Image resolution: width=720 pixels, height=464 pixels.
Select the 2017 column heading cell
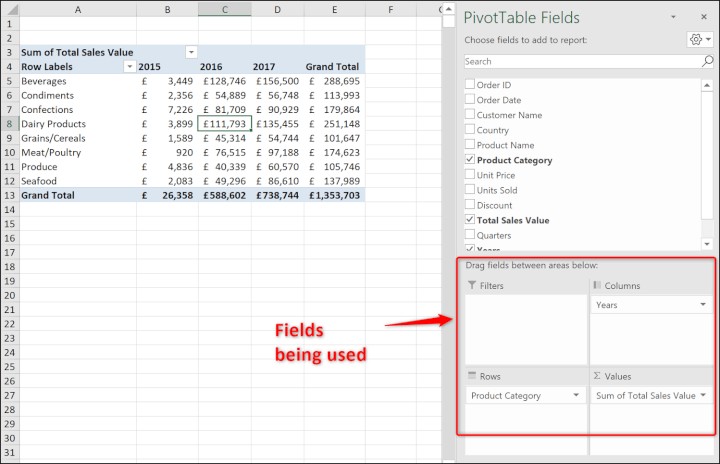tap(277, 67)
